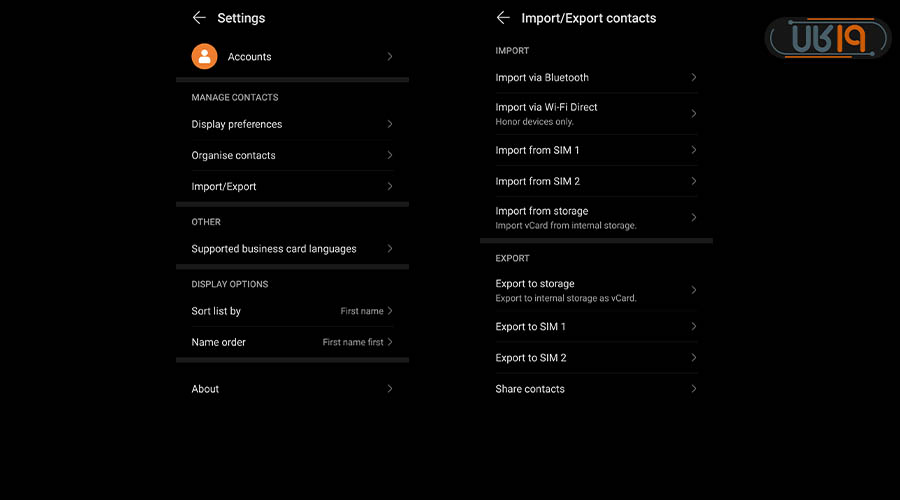The width and height of the screenshot is (900, 500).
Task: Click the chevron on the About row
Action: pos(390,389)
